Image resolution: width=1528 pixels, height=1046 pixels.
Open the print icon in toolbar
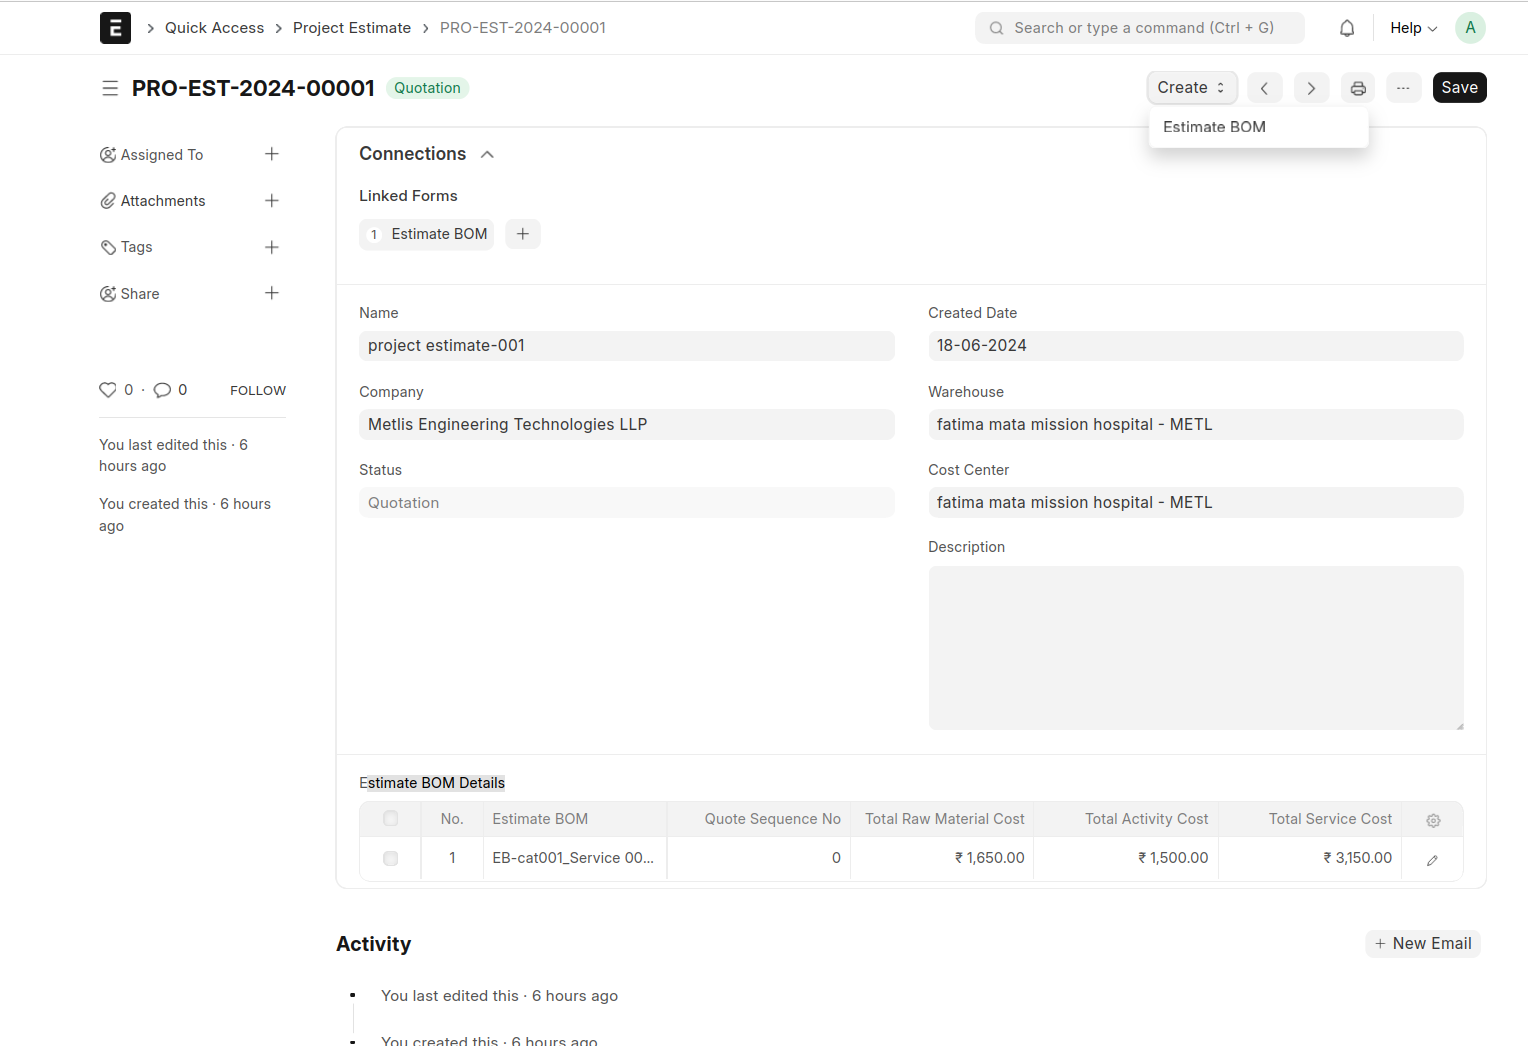pos(1358,88)
